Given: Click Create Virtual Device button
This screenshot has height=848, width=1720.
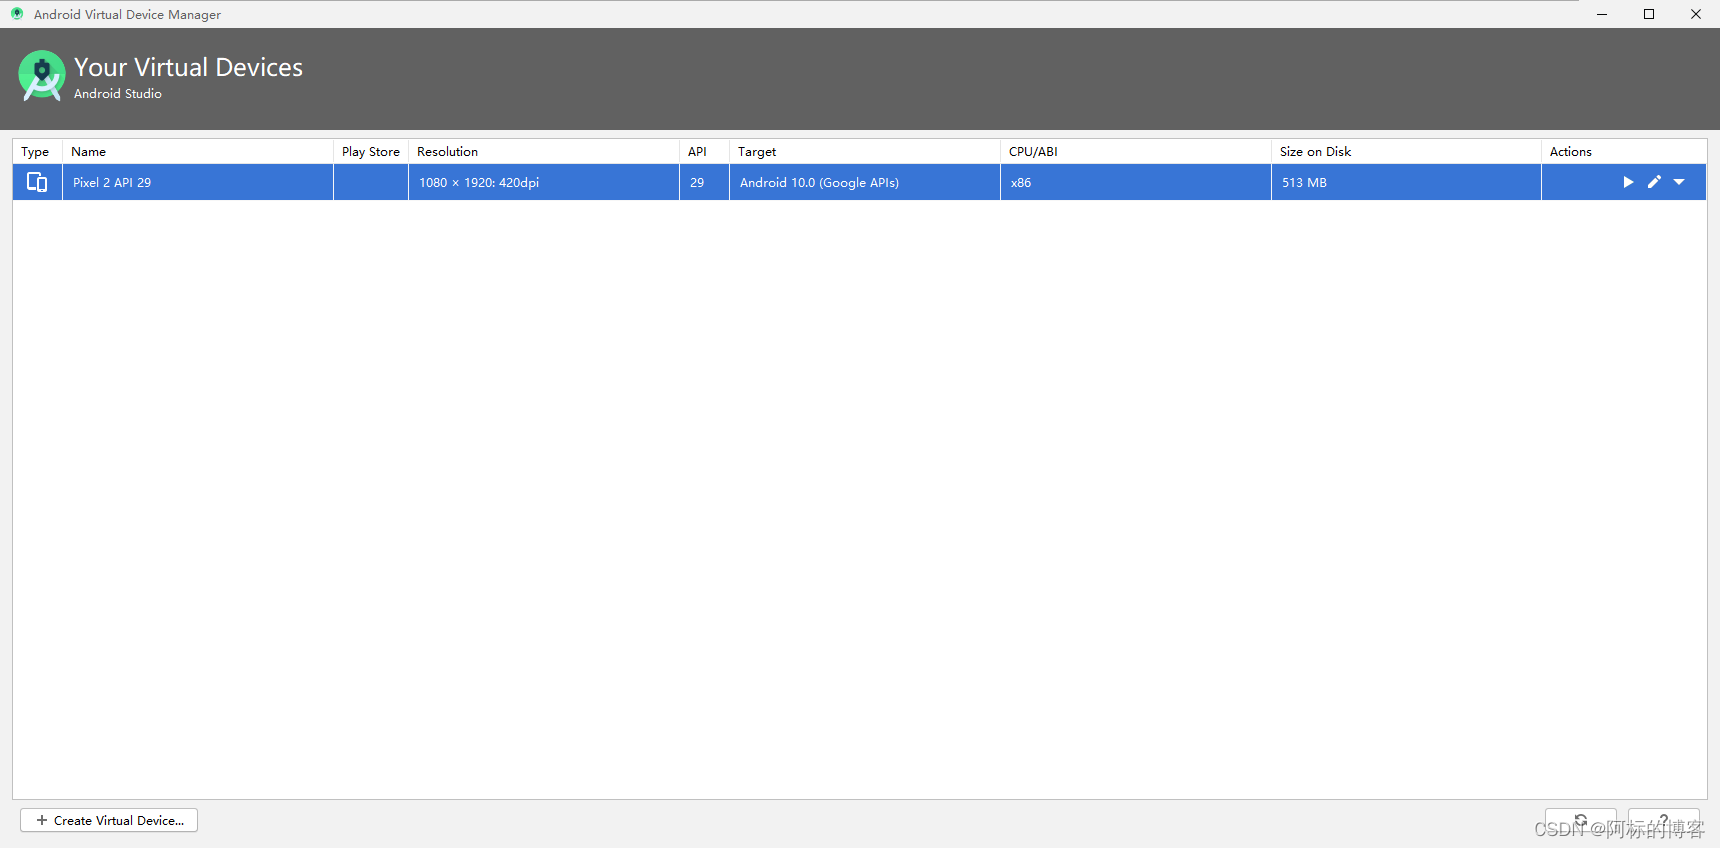Looking at the screenshot, I should tap(109, 820).
